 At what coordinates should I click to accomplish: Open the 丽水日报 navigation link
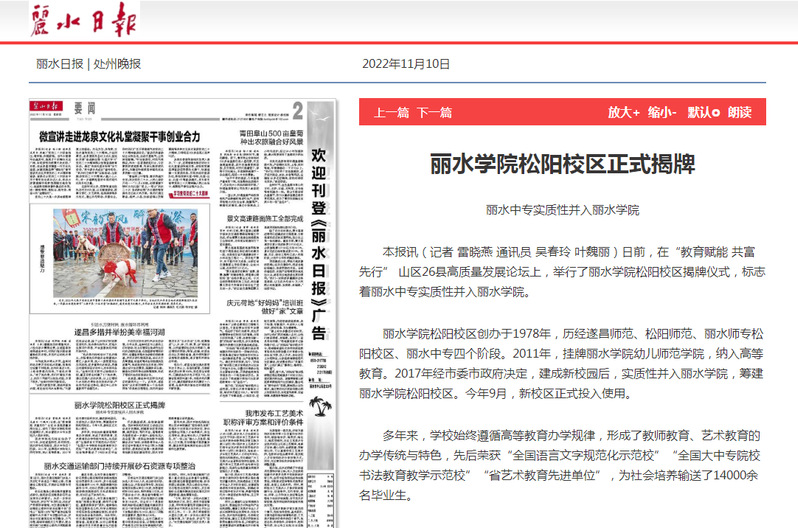[x=59, y=64]
